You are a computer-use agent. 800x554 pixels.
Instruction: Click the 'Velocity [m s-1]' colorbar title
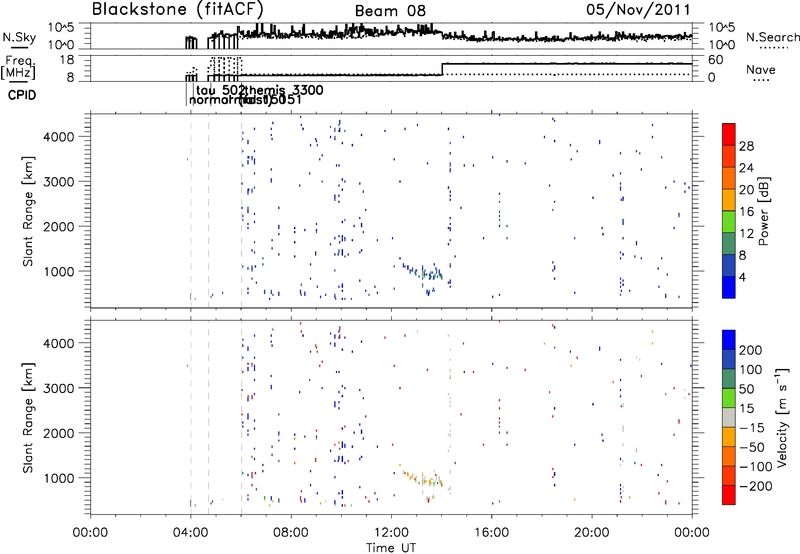click(783, 417)
